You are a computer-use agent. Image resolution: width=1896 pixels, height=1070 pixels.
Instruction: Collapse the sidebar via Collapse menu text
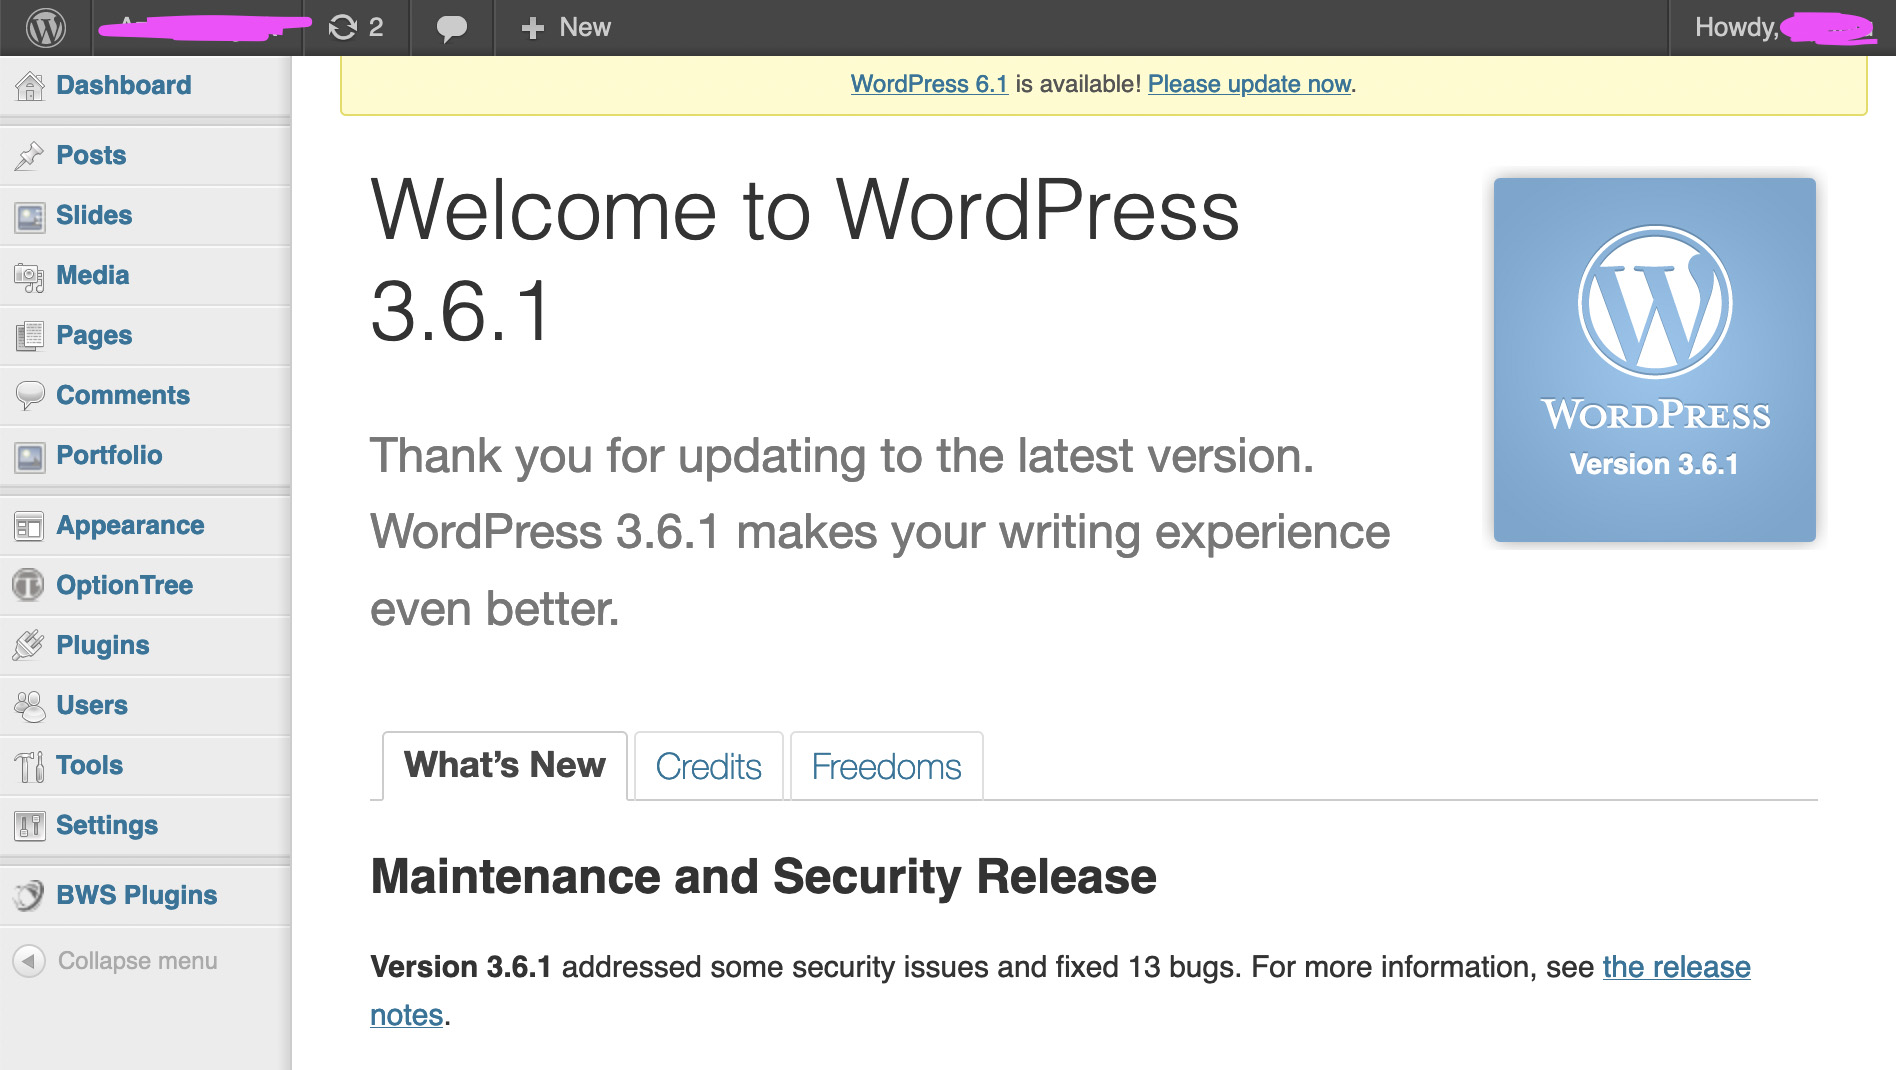pyautogui.click(x=138, y=961)
